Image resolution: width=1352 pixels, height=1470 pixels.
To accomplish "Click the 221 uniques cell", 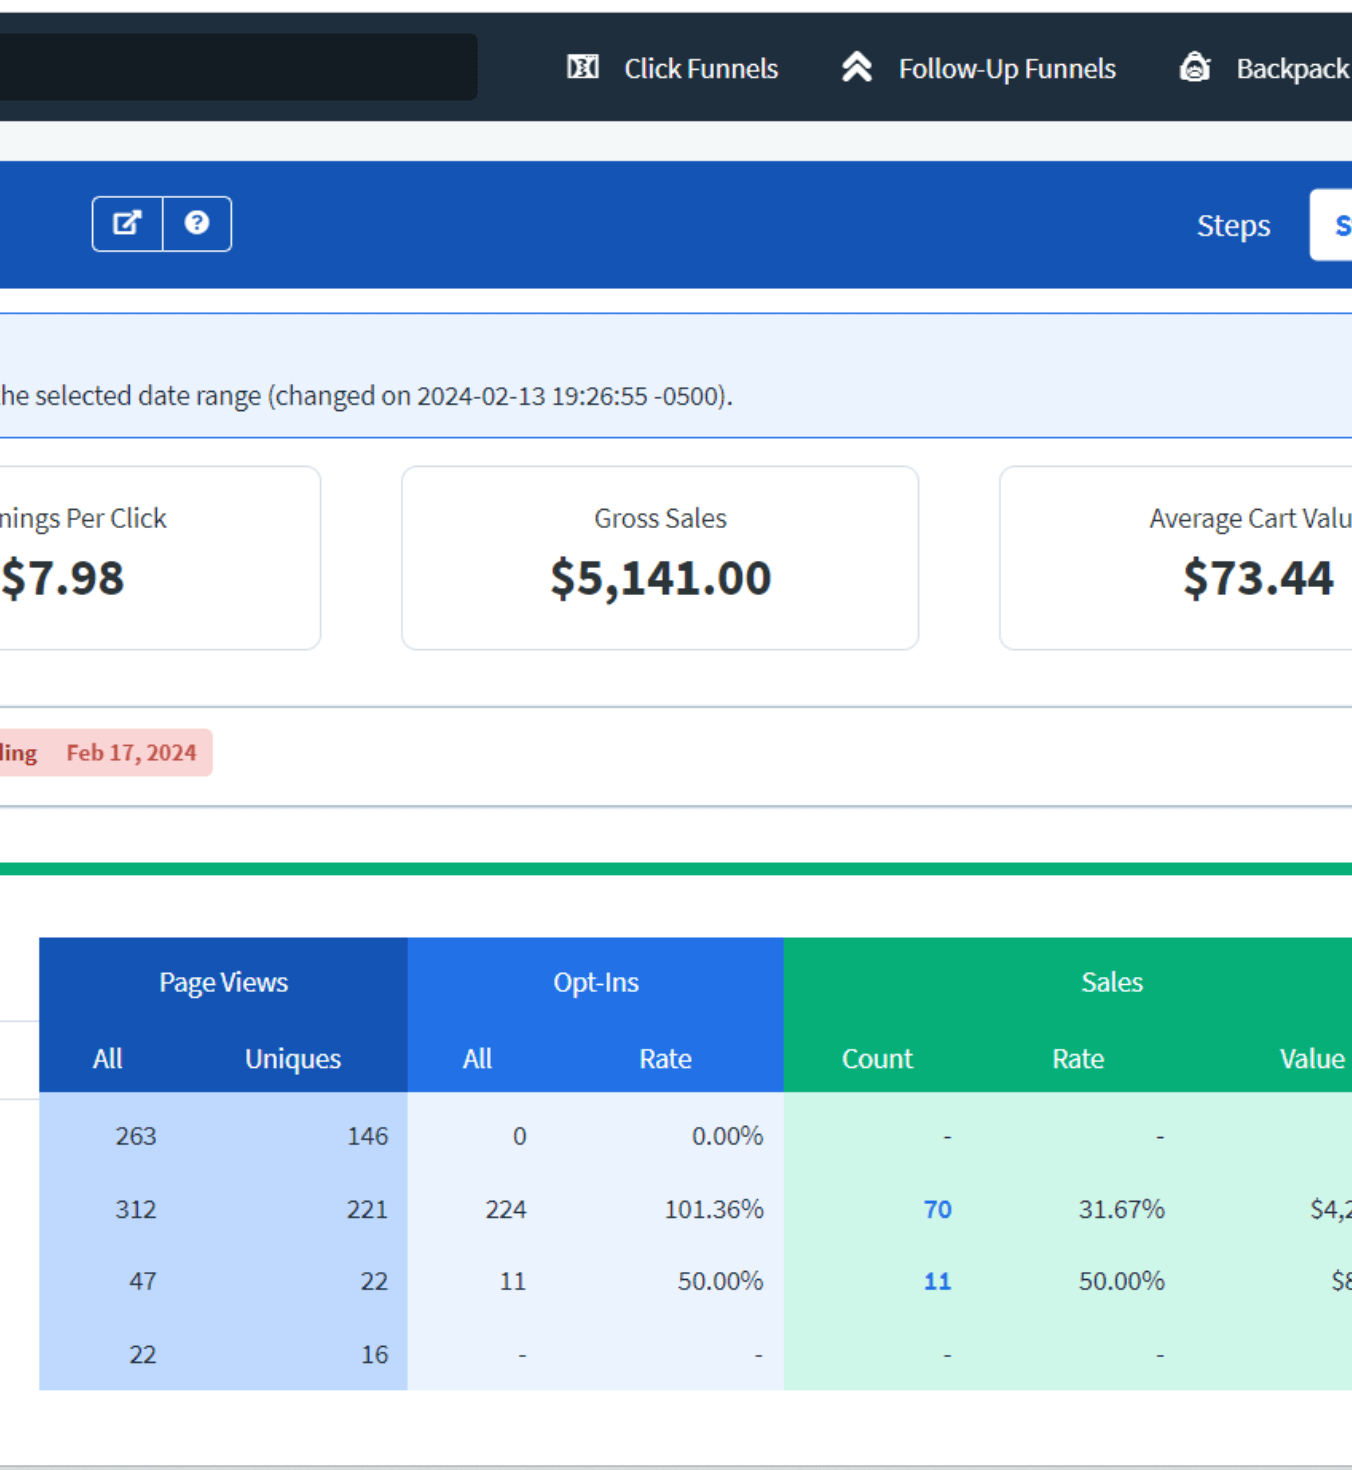I will click(x=367, y=1209).
